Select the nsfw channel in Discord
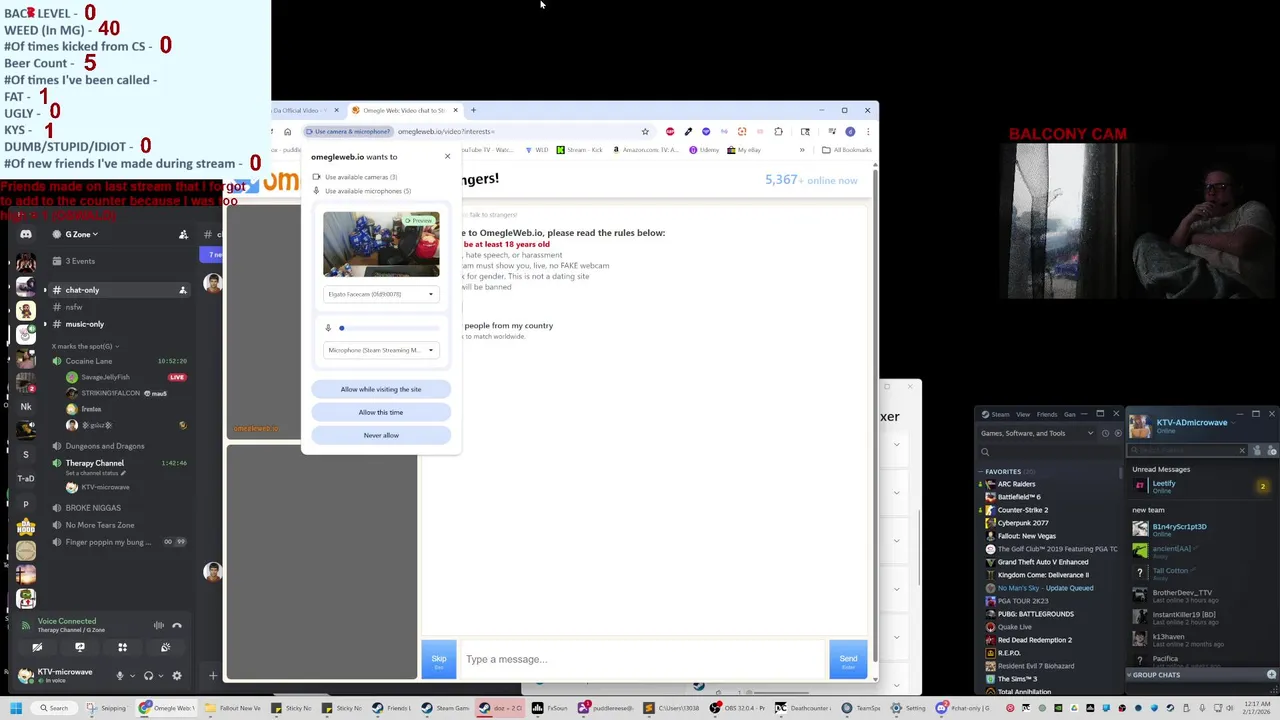Viewport: 1280px width, 720px height. click(x=118, y=307)
